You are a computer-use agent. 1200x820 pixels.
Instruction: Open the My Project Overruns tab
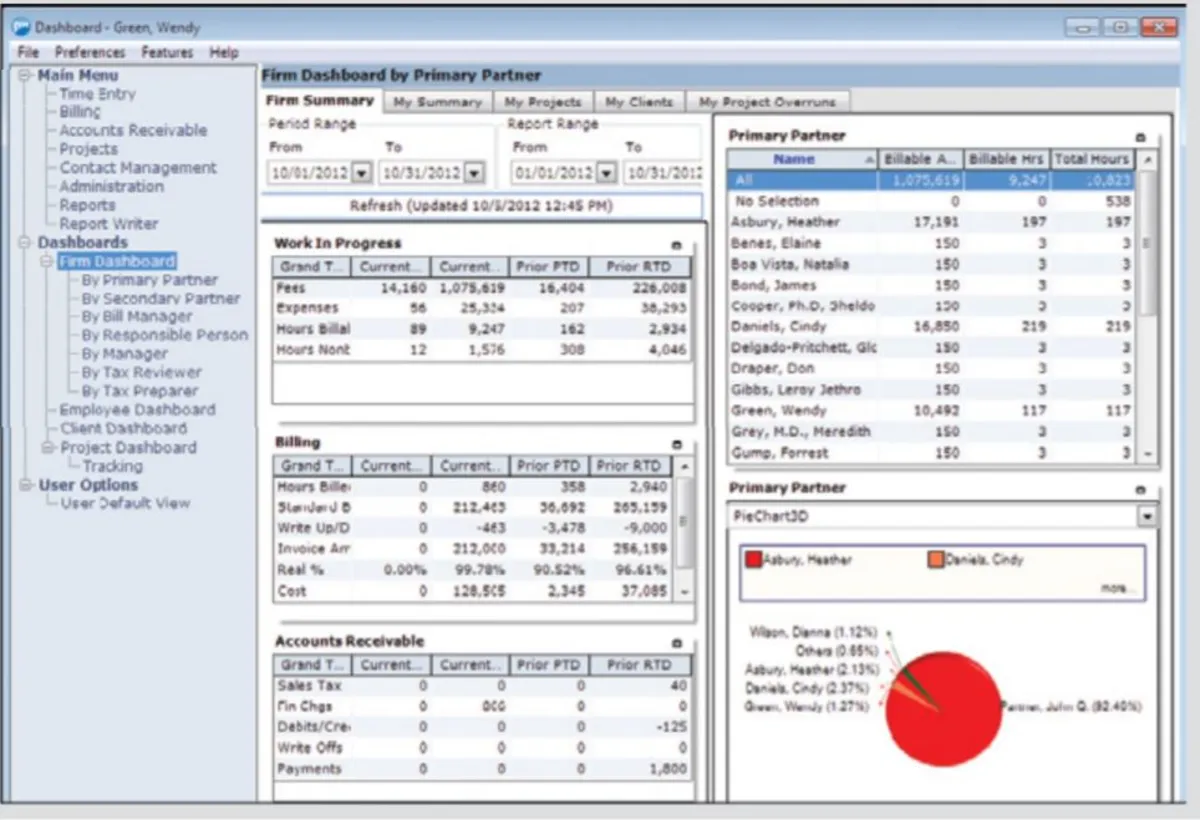[x=769, y=101]
